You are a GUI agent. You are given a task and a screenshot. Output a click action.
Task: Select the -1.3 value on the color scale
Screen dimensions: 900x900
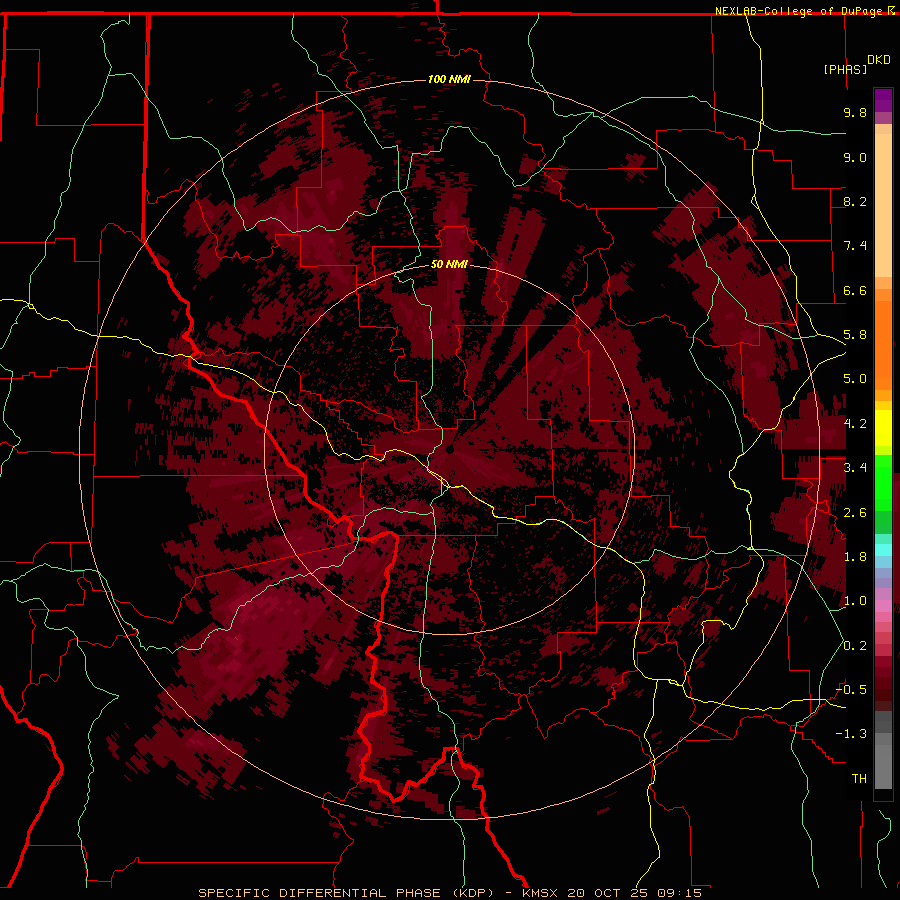[x=851, y=734]
